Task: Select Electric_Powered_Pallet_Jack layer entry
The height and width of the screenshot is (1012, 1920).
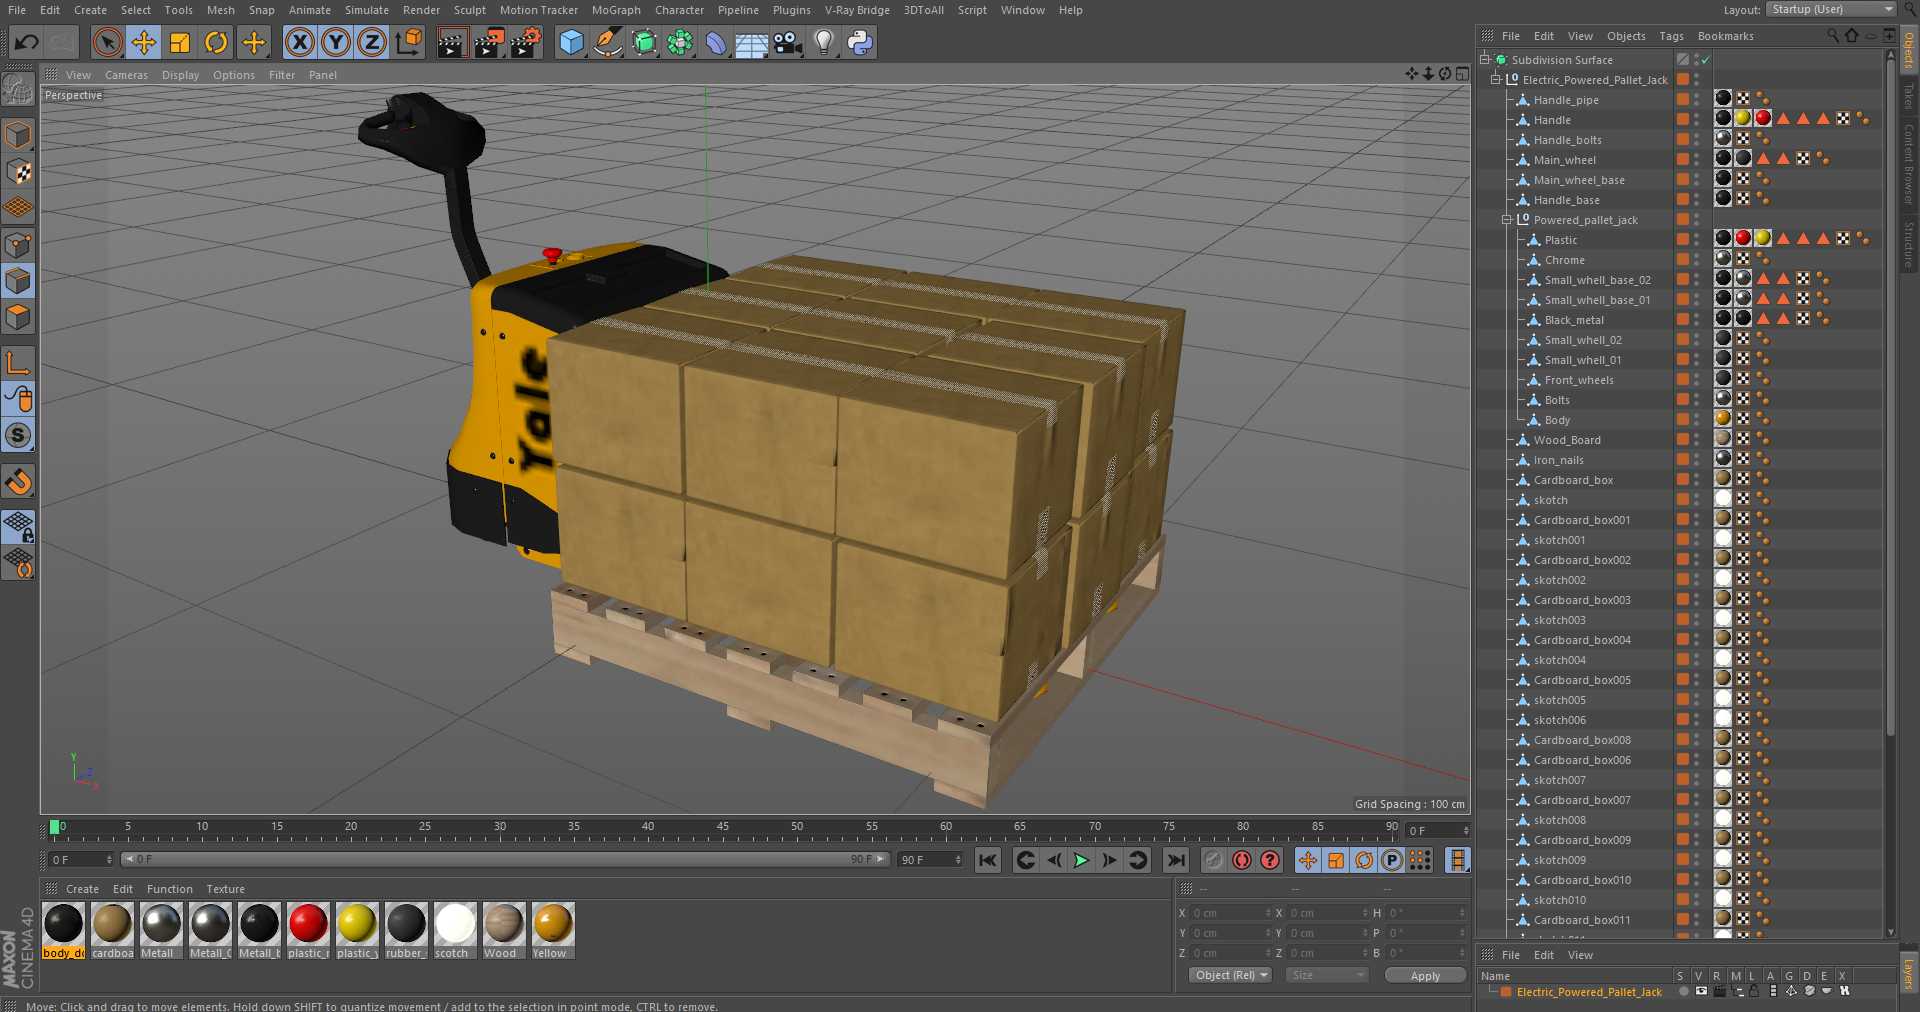Action: [1588, 992]
